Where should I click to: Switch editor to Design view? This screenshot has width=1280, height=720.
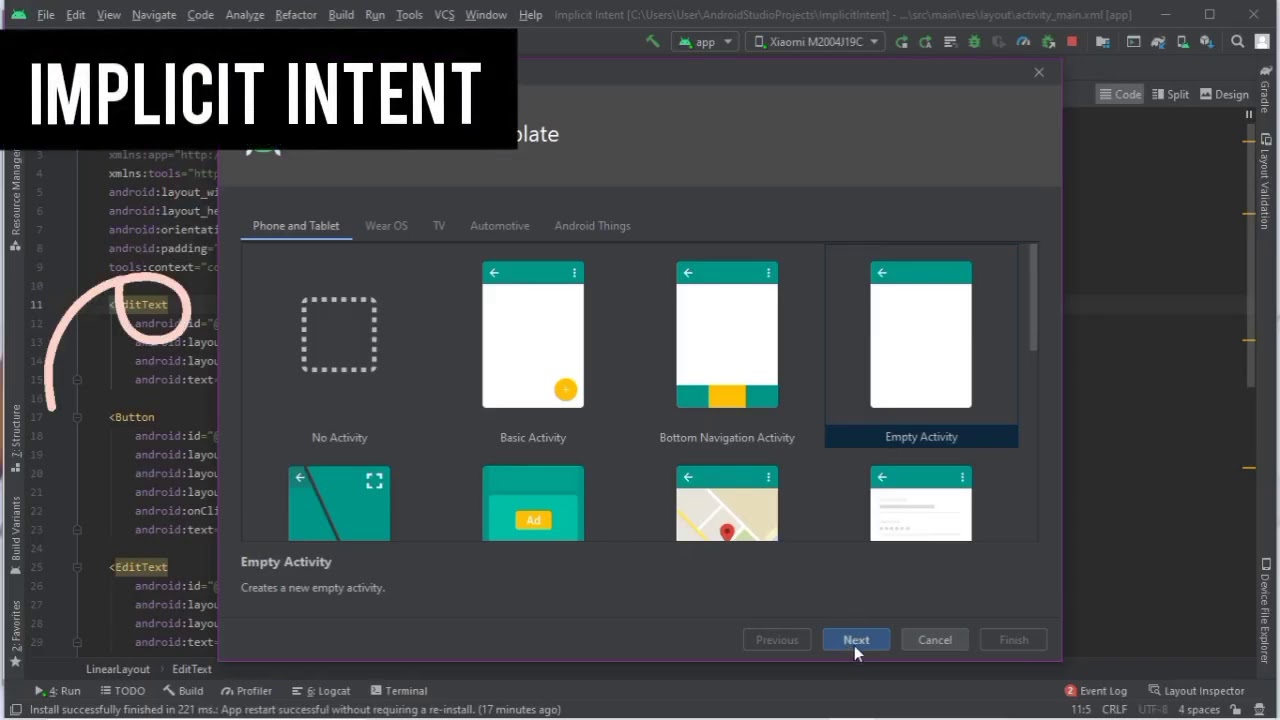pyautogui.click(x=1224, y=94)
